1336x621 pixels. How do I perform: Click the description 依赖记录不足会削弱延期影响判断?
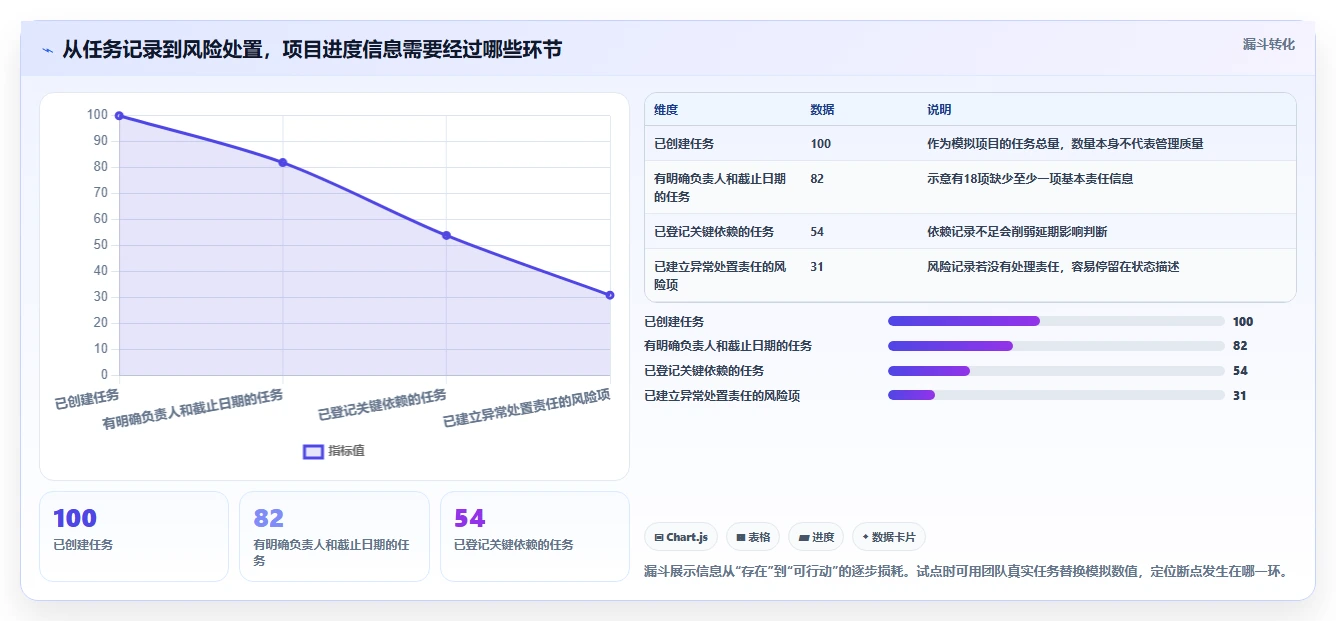point(1017,232)
